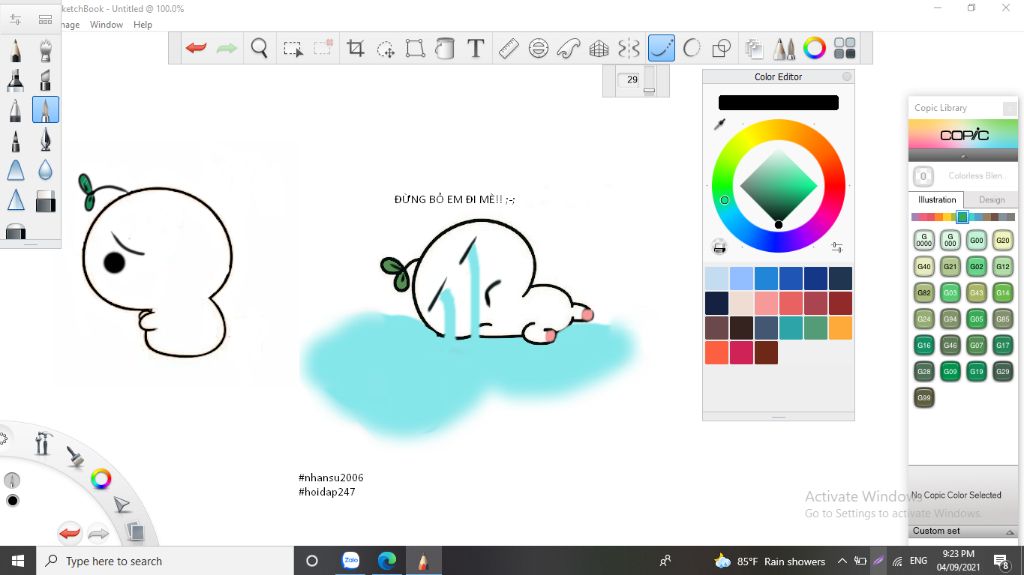The width and height of the screenshot is (1024, 575).
Task: Show hidden system tray icons
Action: (x=842, y=561)
